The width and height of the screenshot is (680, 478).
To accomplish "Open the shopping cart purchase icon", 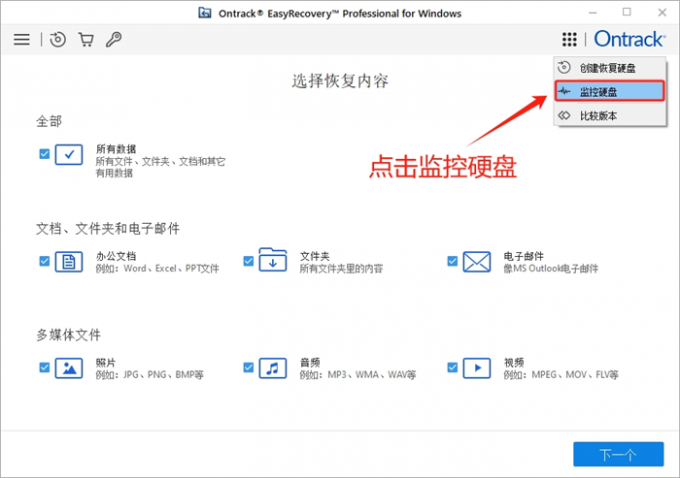I will (x=86, y=39).
